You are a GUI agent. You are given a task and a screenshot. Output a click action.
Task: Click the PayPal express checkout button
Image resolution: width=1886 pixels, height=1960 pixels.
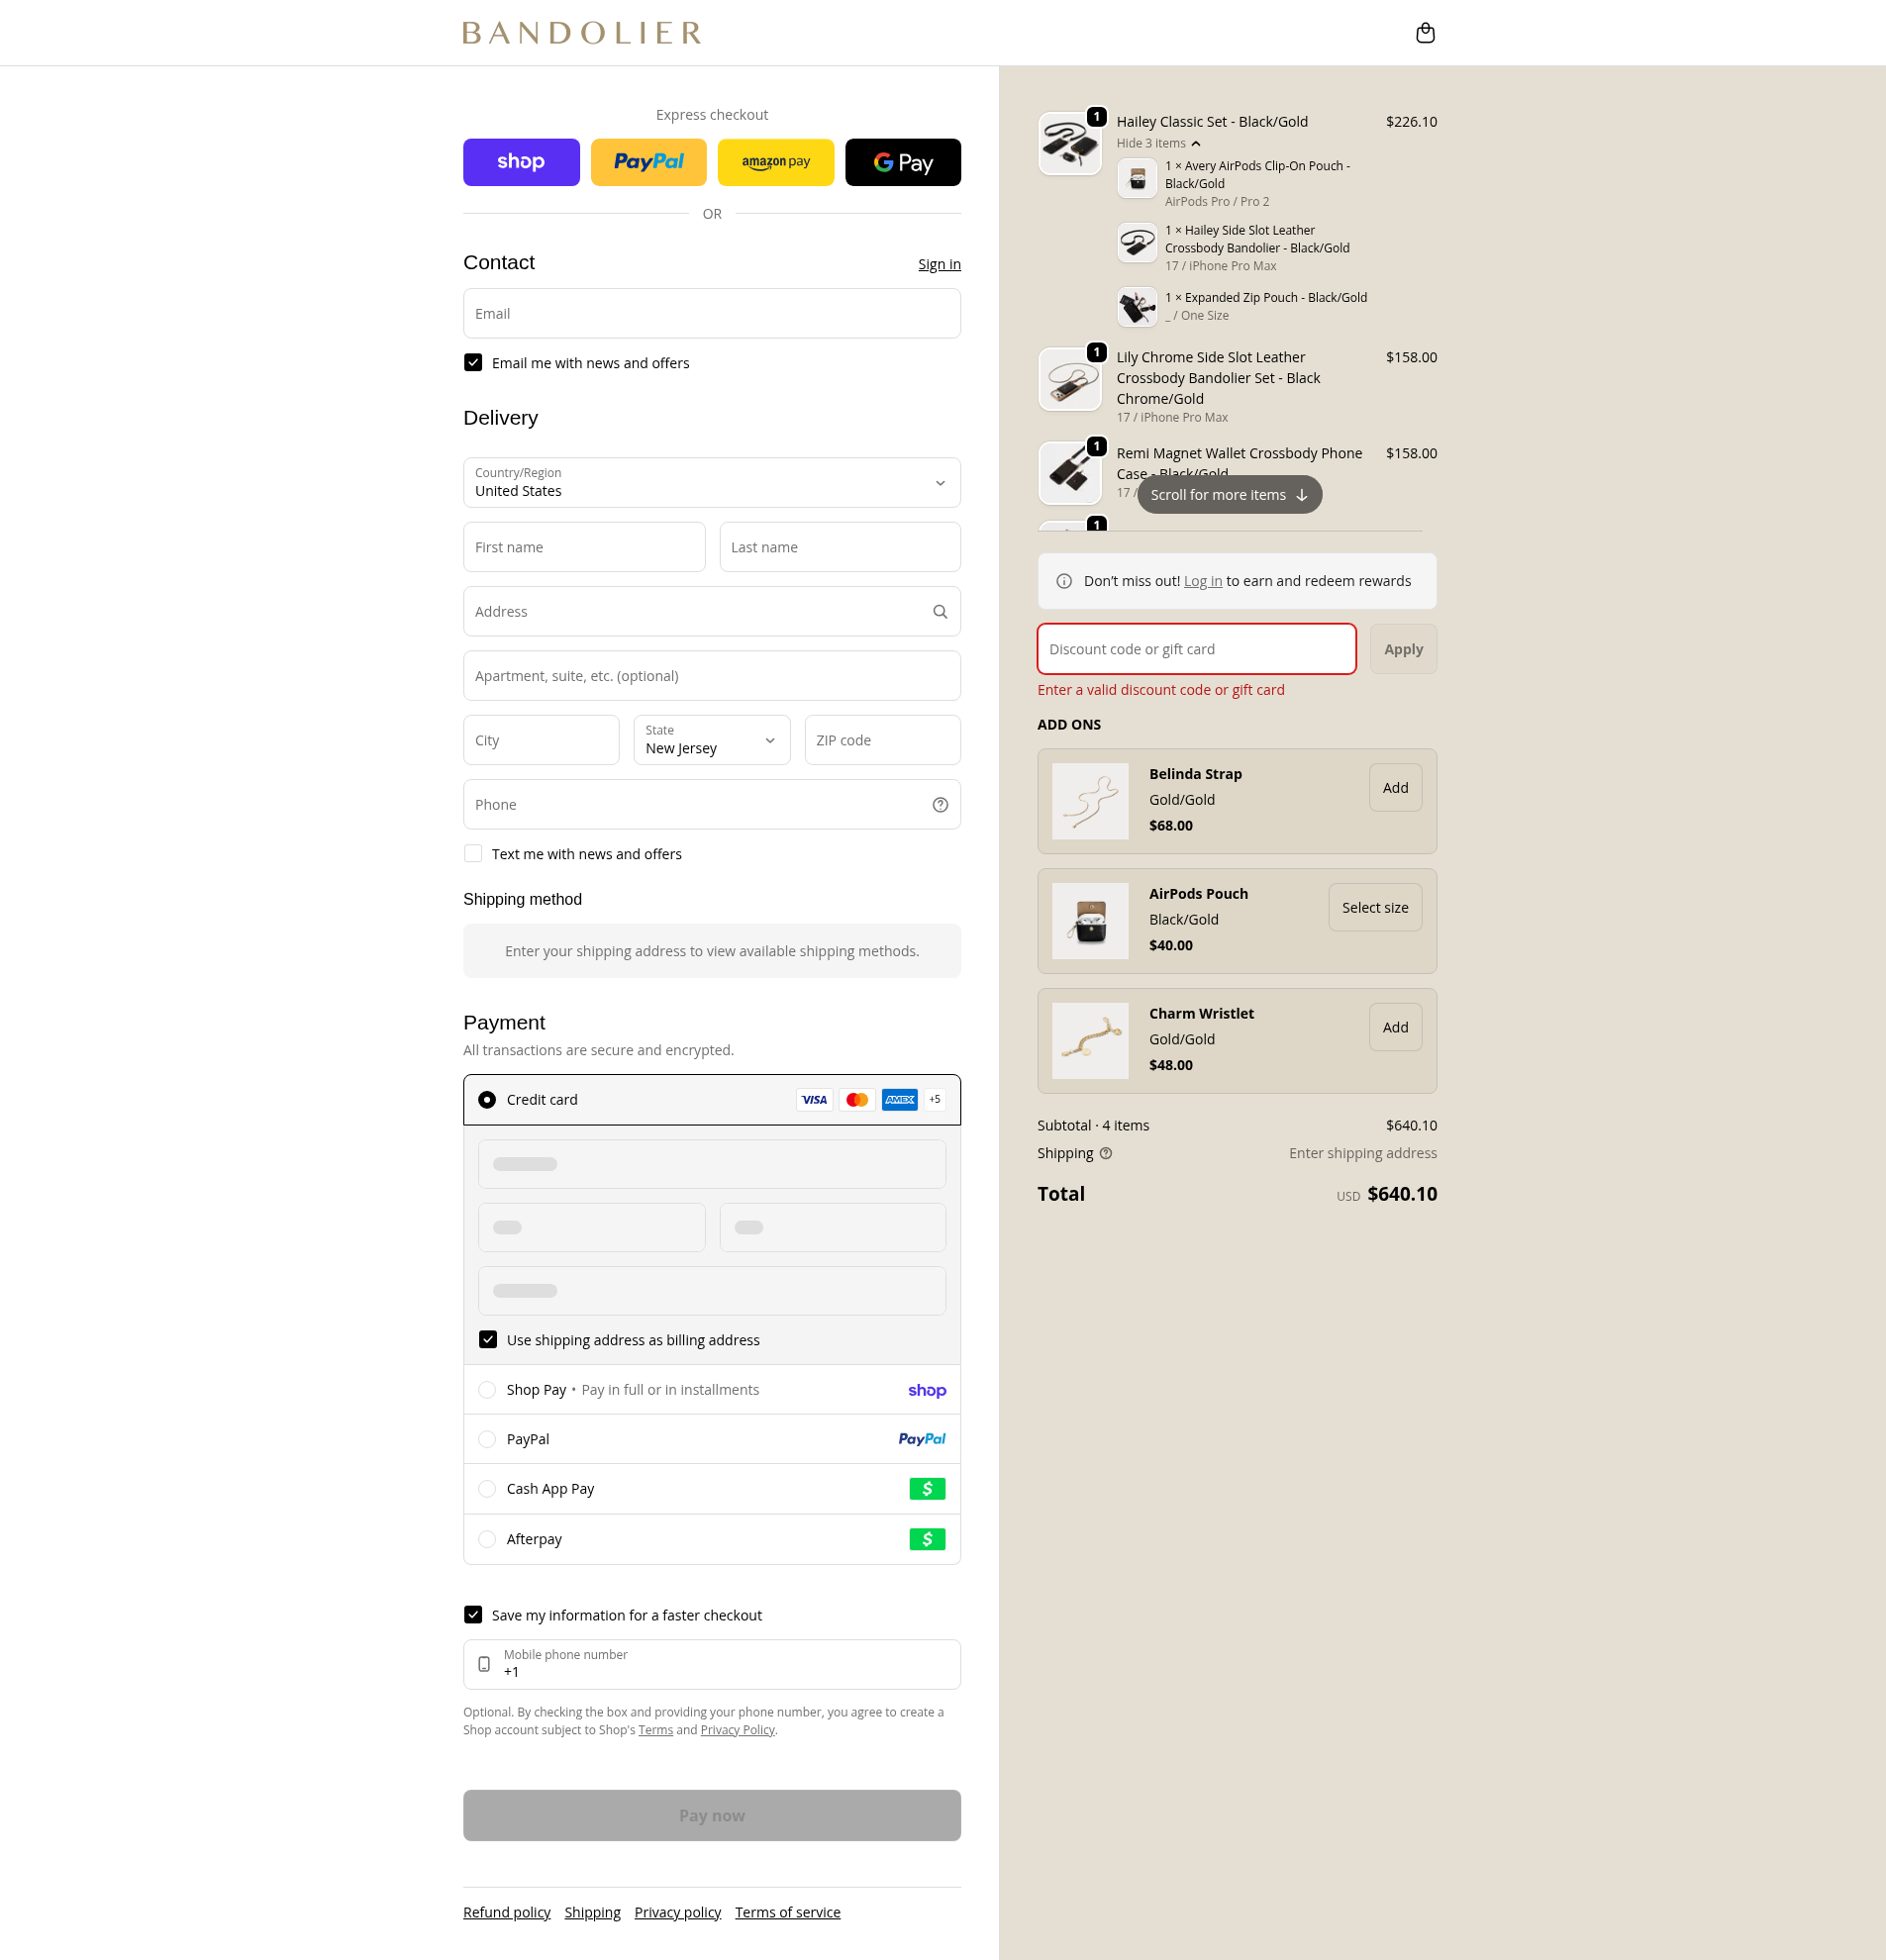pos(648,162)
